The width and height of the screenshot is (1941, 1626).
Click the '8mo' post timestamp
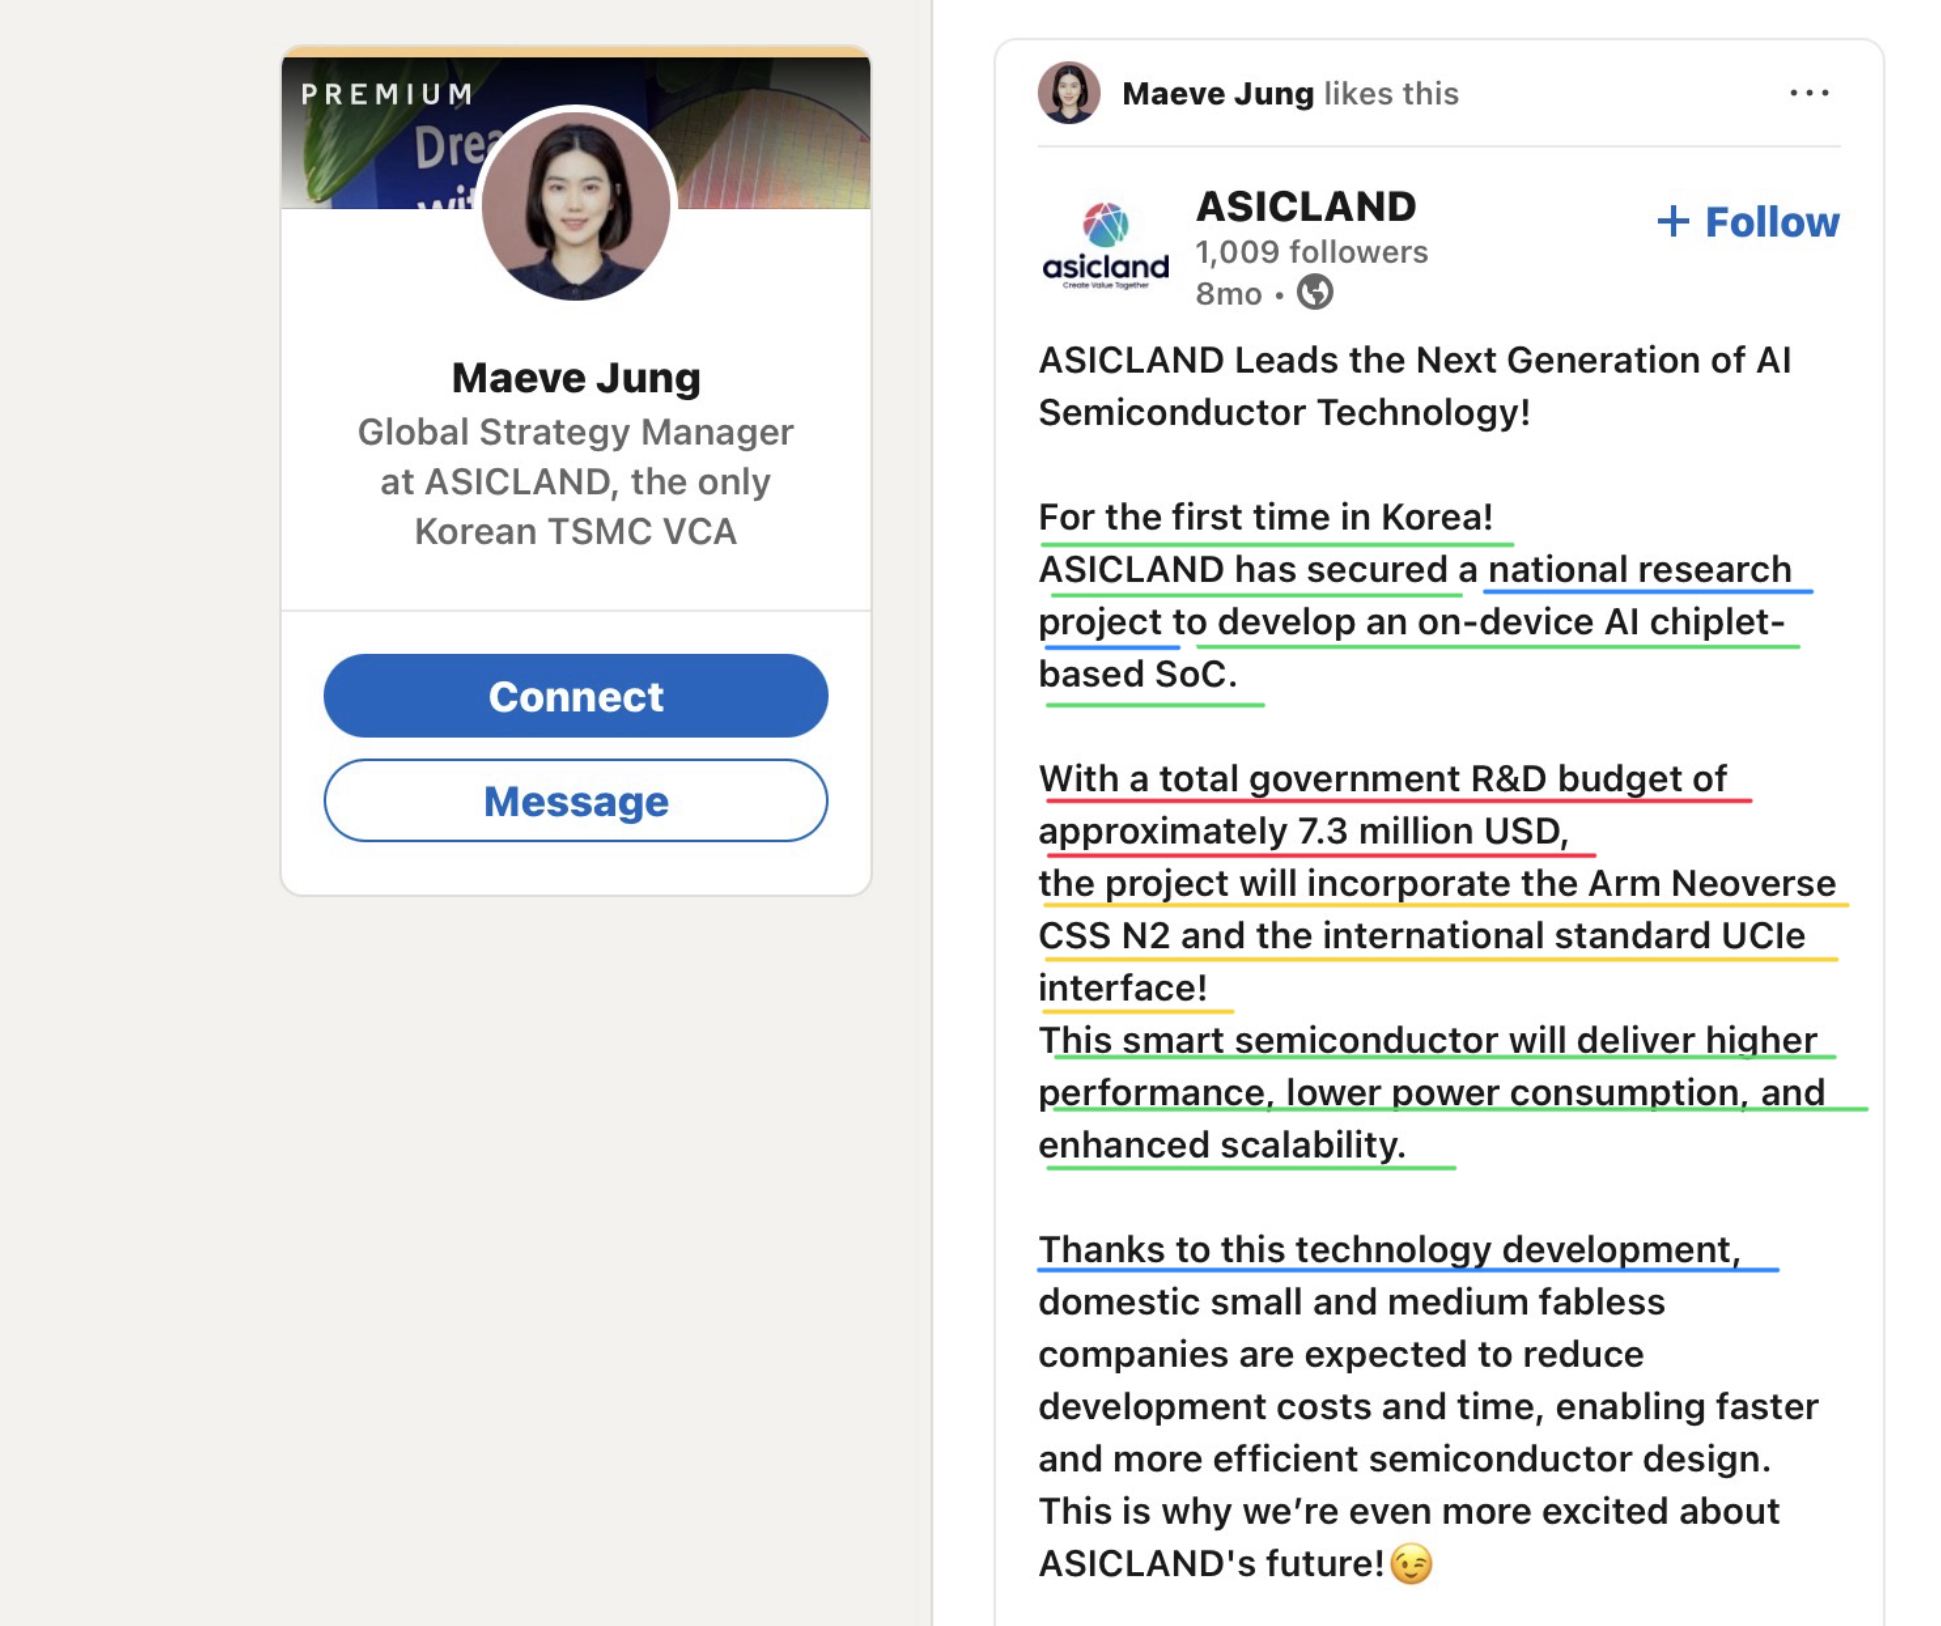pyautogui.click(x=1228, y=294)
